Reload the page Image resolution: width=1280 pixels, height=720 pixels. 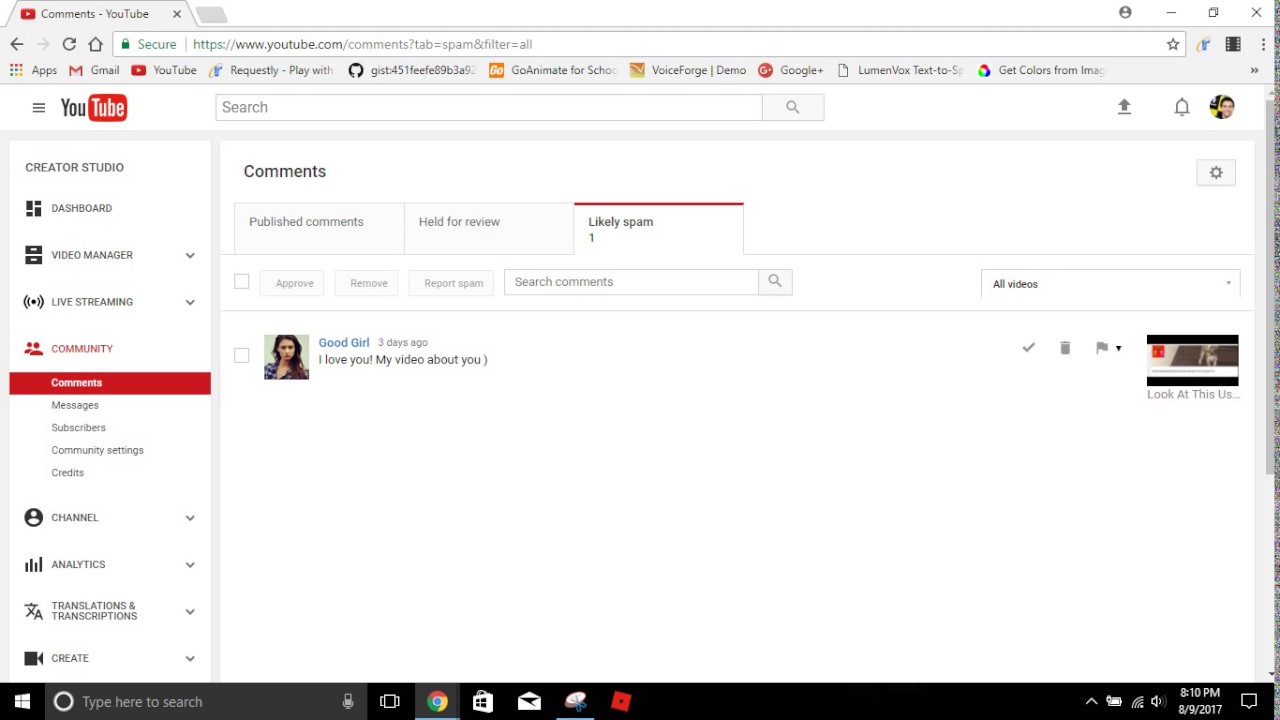click(69, 44)
